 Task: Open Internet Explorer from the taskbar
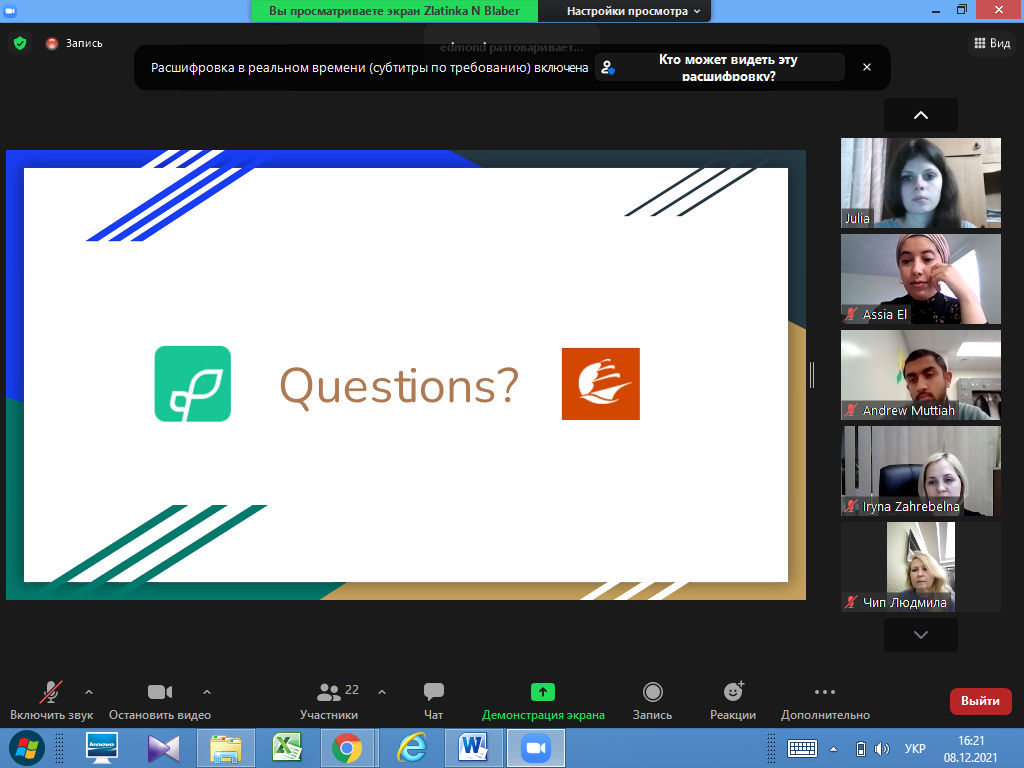click(x=412, y=748)
